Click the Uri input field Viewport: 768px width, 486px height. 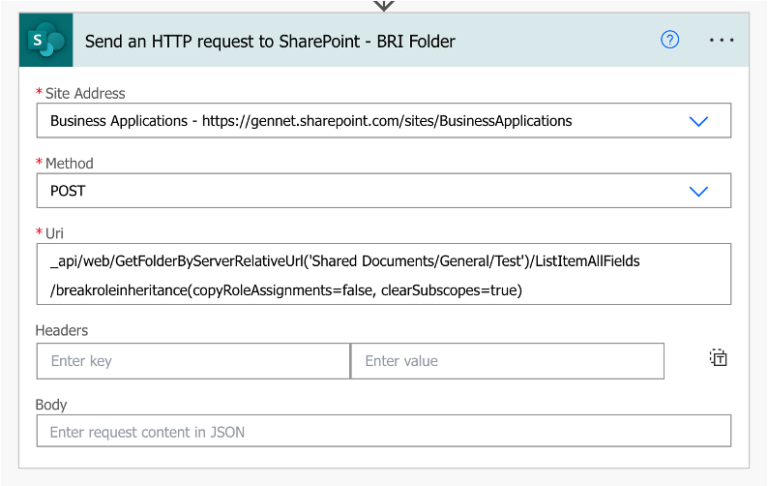[x=384, y=274]
